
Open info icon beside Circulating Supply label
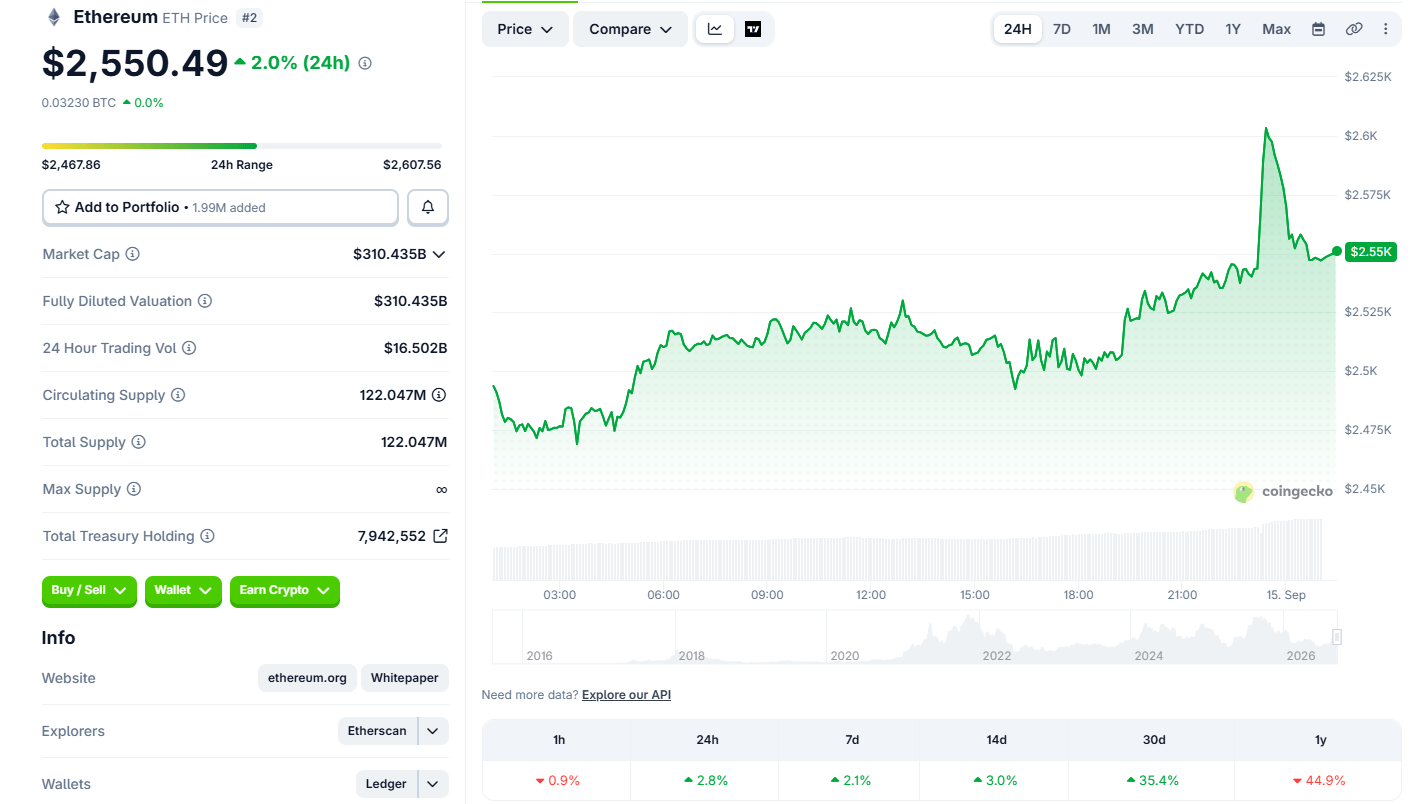point(178,395)
